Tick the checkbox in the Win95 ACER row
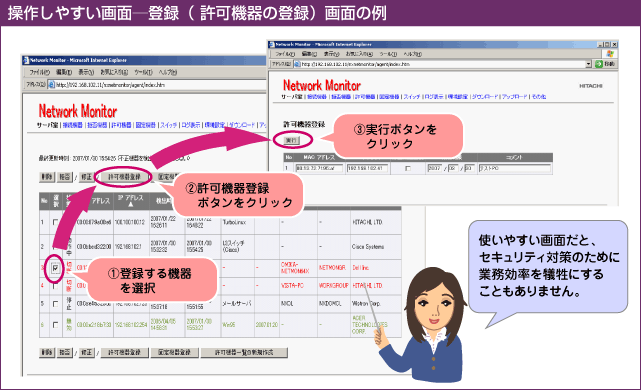 pyautogui.click(x=55, y=325)
